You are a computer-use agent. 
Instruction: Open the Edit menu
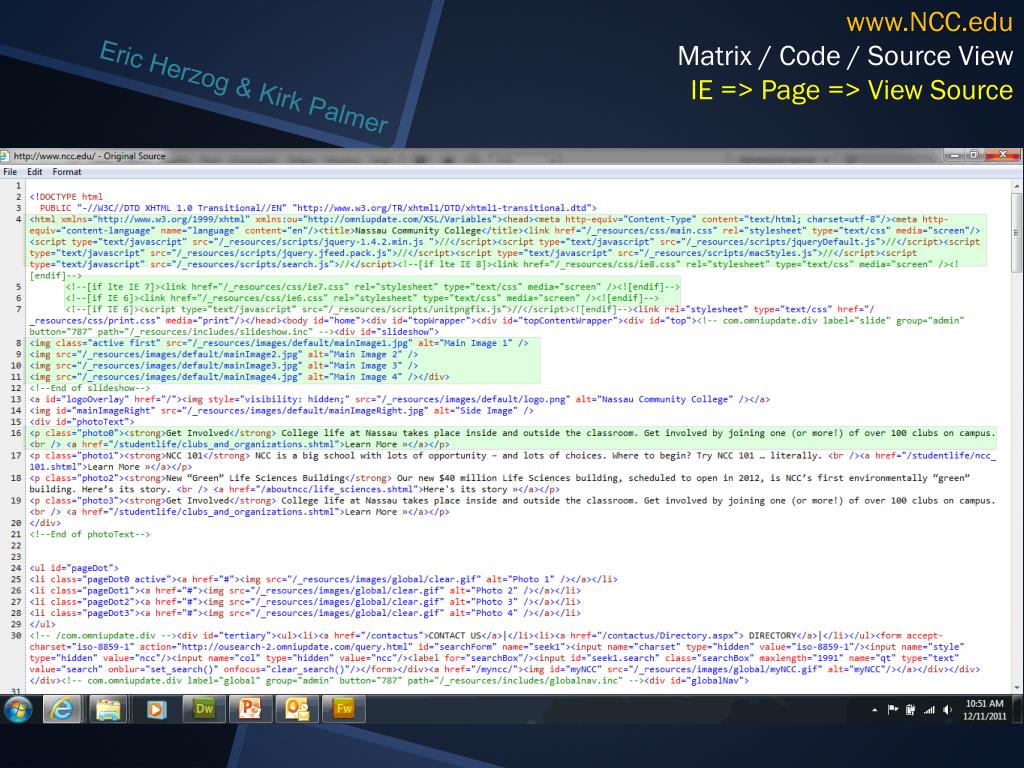tap(35, 172)
